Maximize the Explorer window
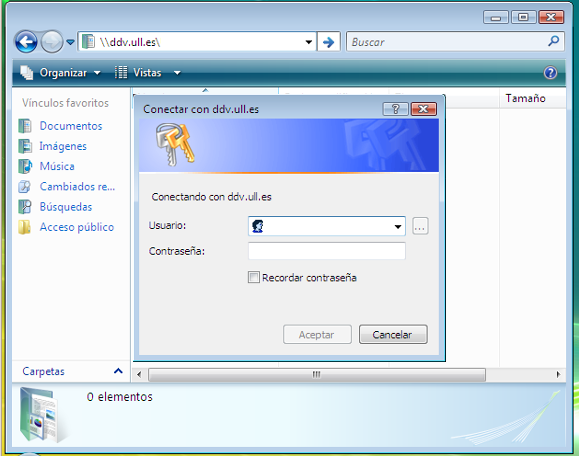 [x=523, y=17]
